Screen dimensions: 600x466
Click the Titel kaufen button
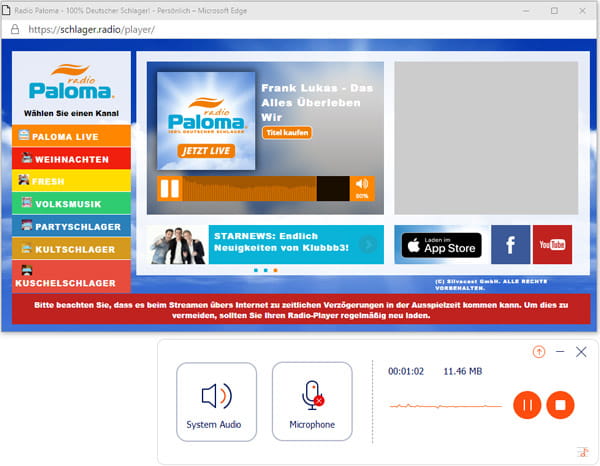coord(287,133)
